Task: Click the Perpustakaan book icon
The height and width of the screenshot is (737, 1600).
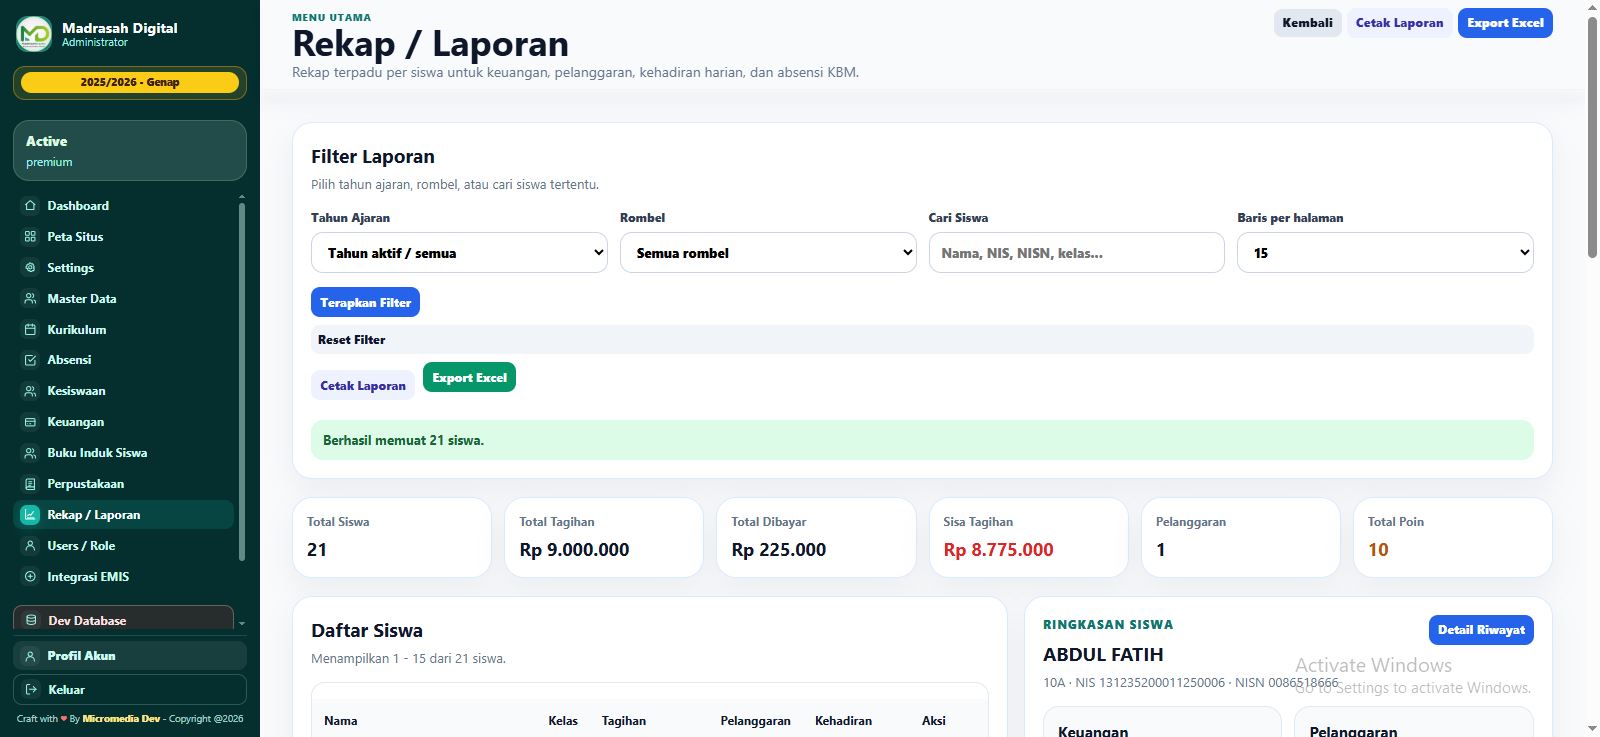Action: pos(30,484)
